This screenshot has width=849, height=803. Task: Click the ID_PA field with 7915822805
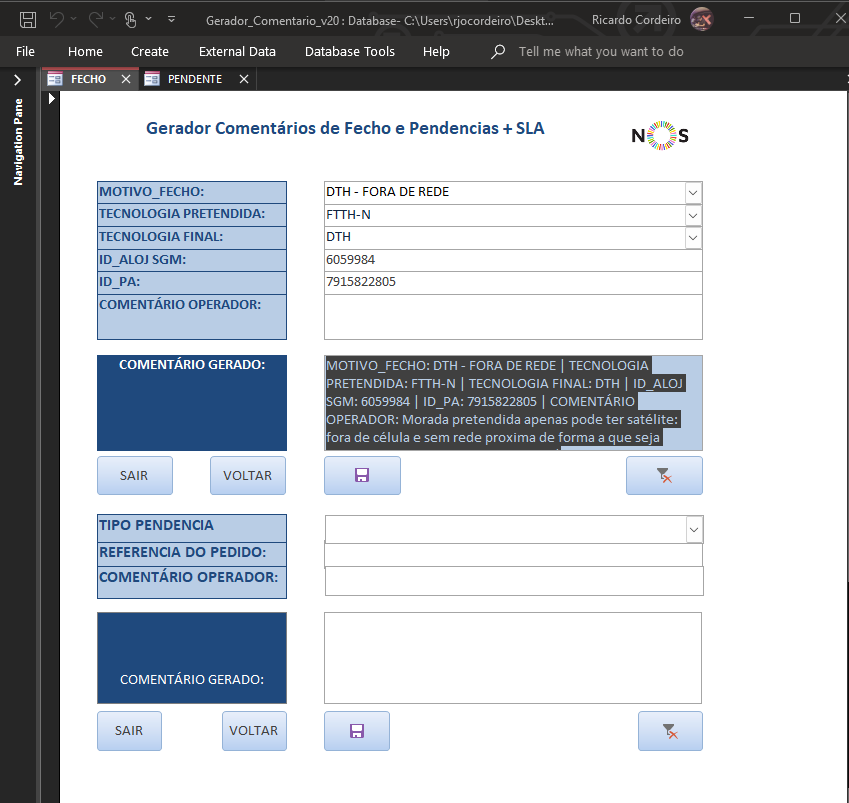pos(513,283)
